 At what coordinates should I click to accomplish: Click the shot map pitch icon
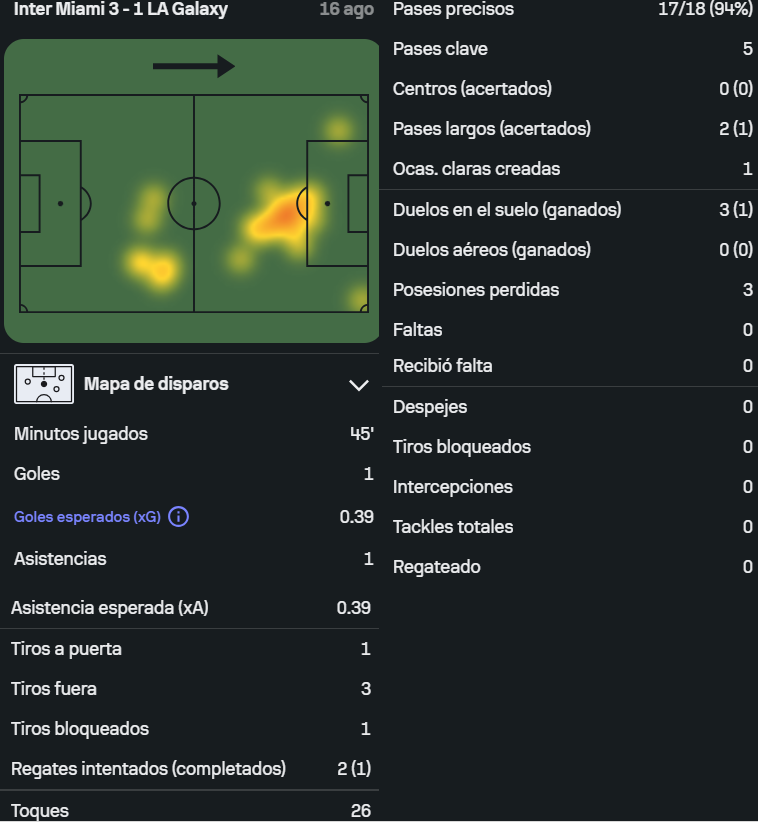click(44, 384)
